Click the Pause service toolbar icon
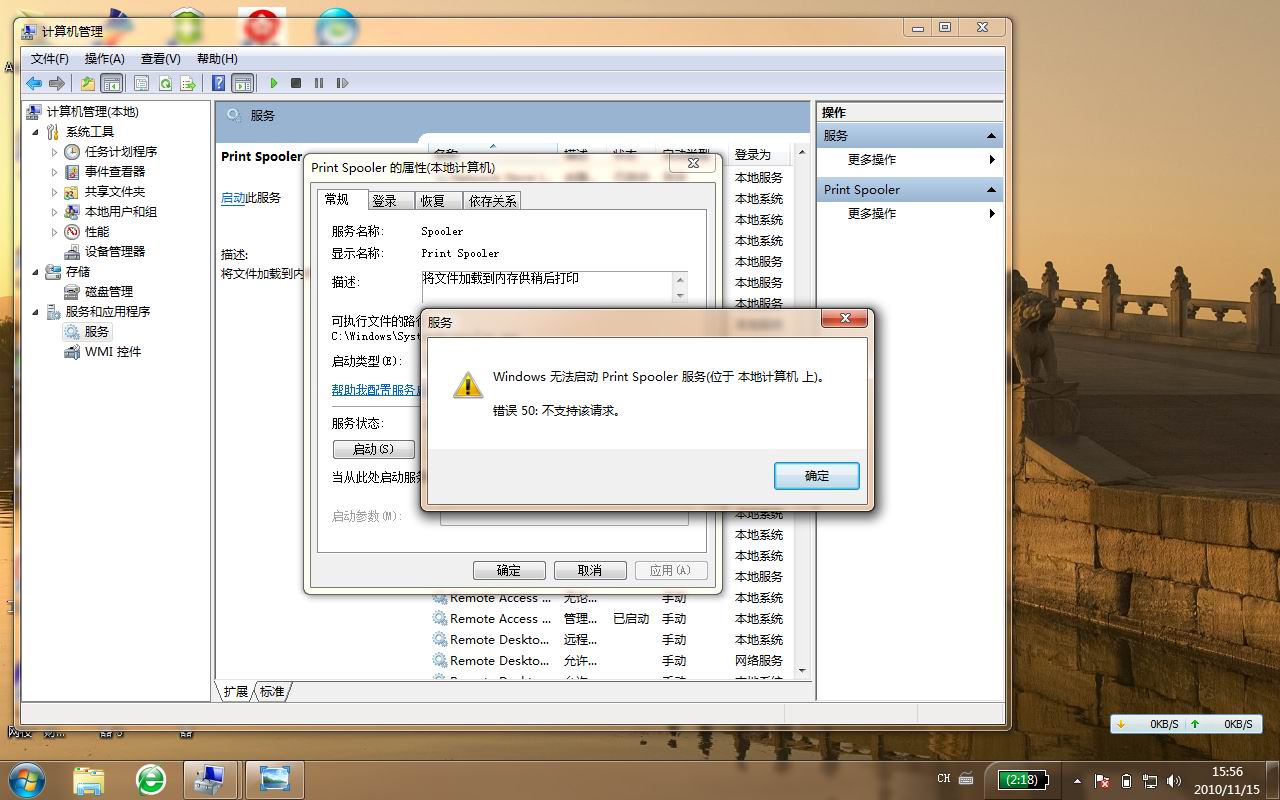 (319, 84)
